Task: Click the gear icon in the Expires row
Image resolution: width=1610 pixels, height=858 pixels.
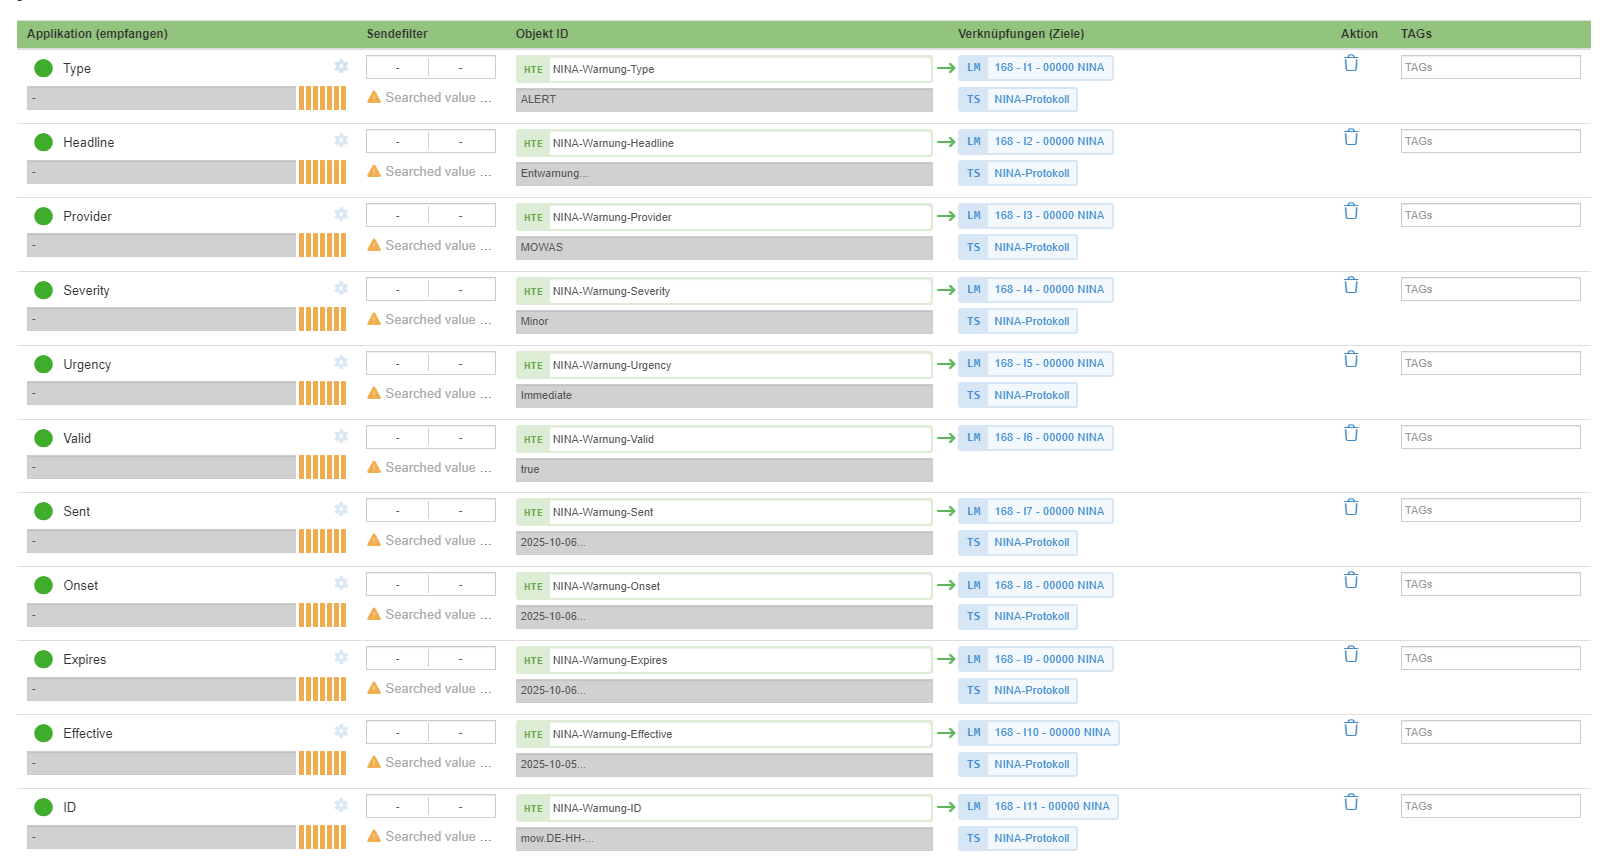Action: [341, 657]
